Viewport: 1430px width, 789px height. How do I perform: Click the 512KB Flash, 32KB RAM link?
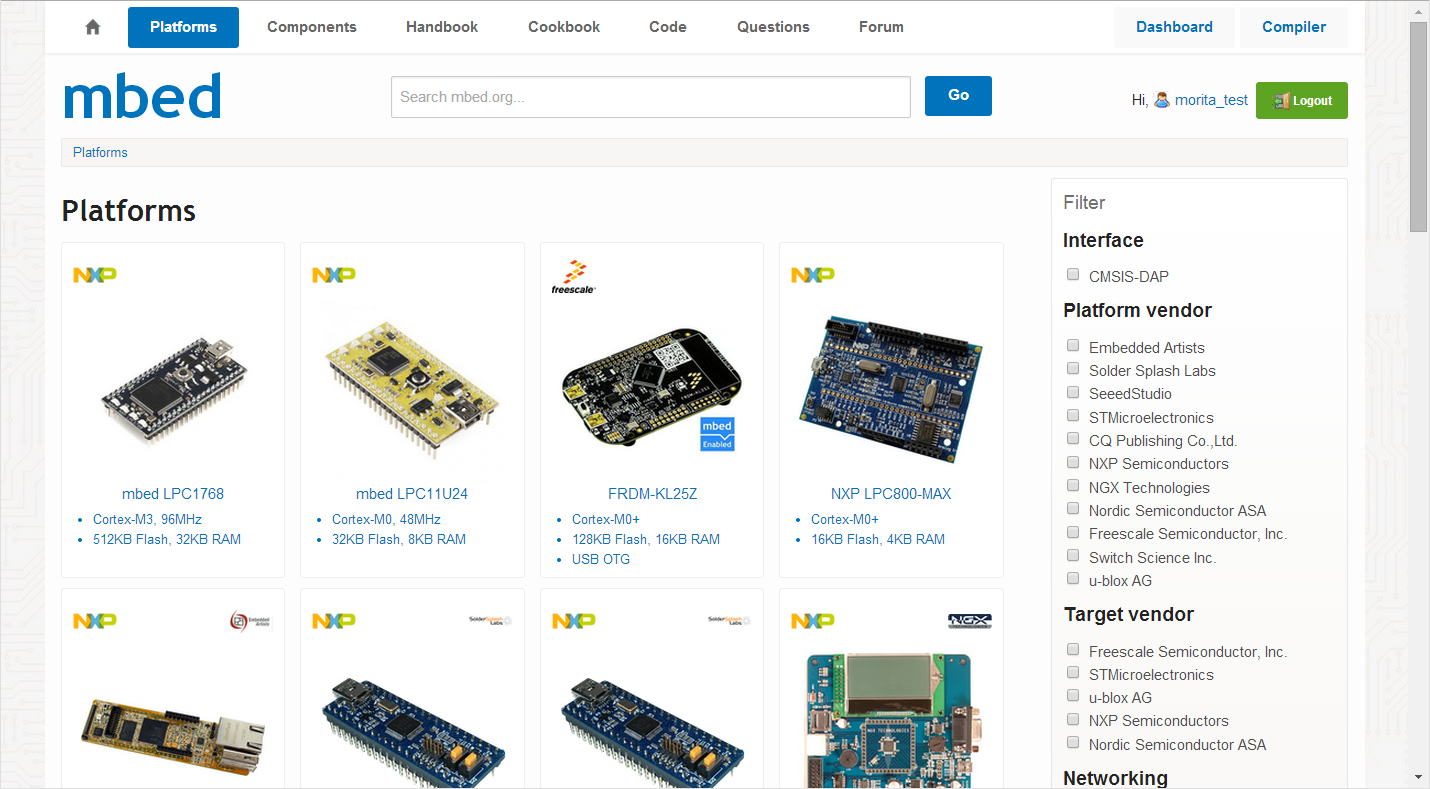coord(167,539)
